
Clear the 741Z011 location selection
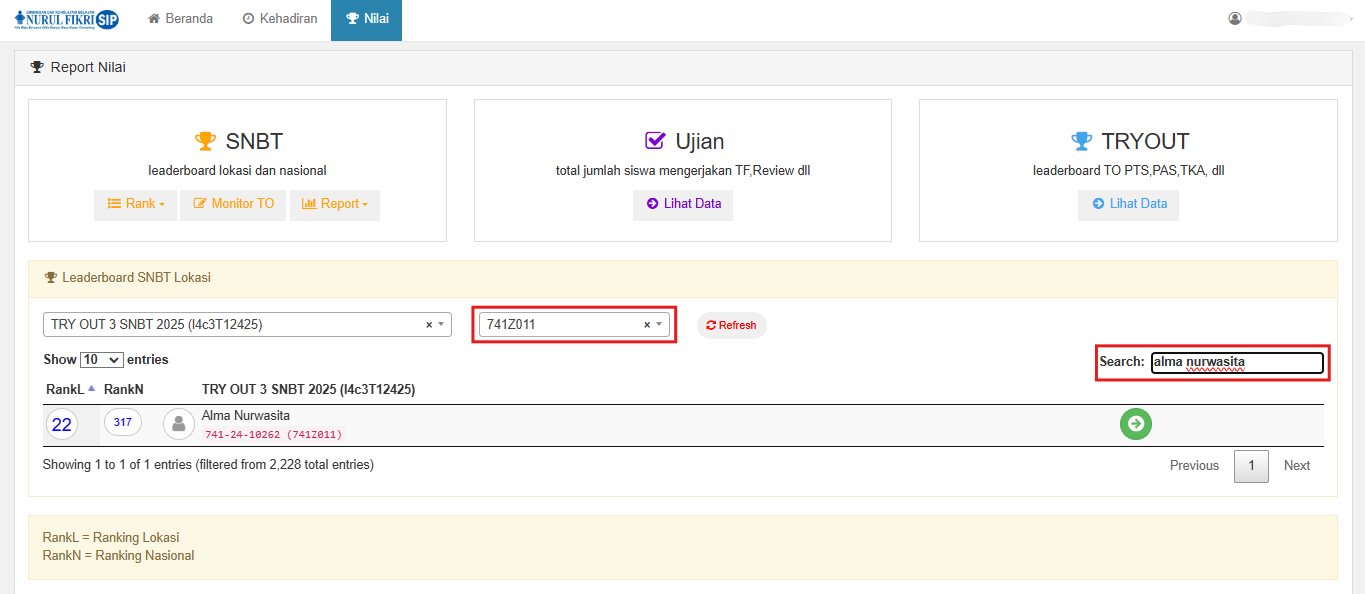646,325
